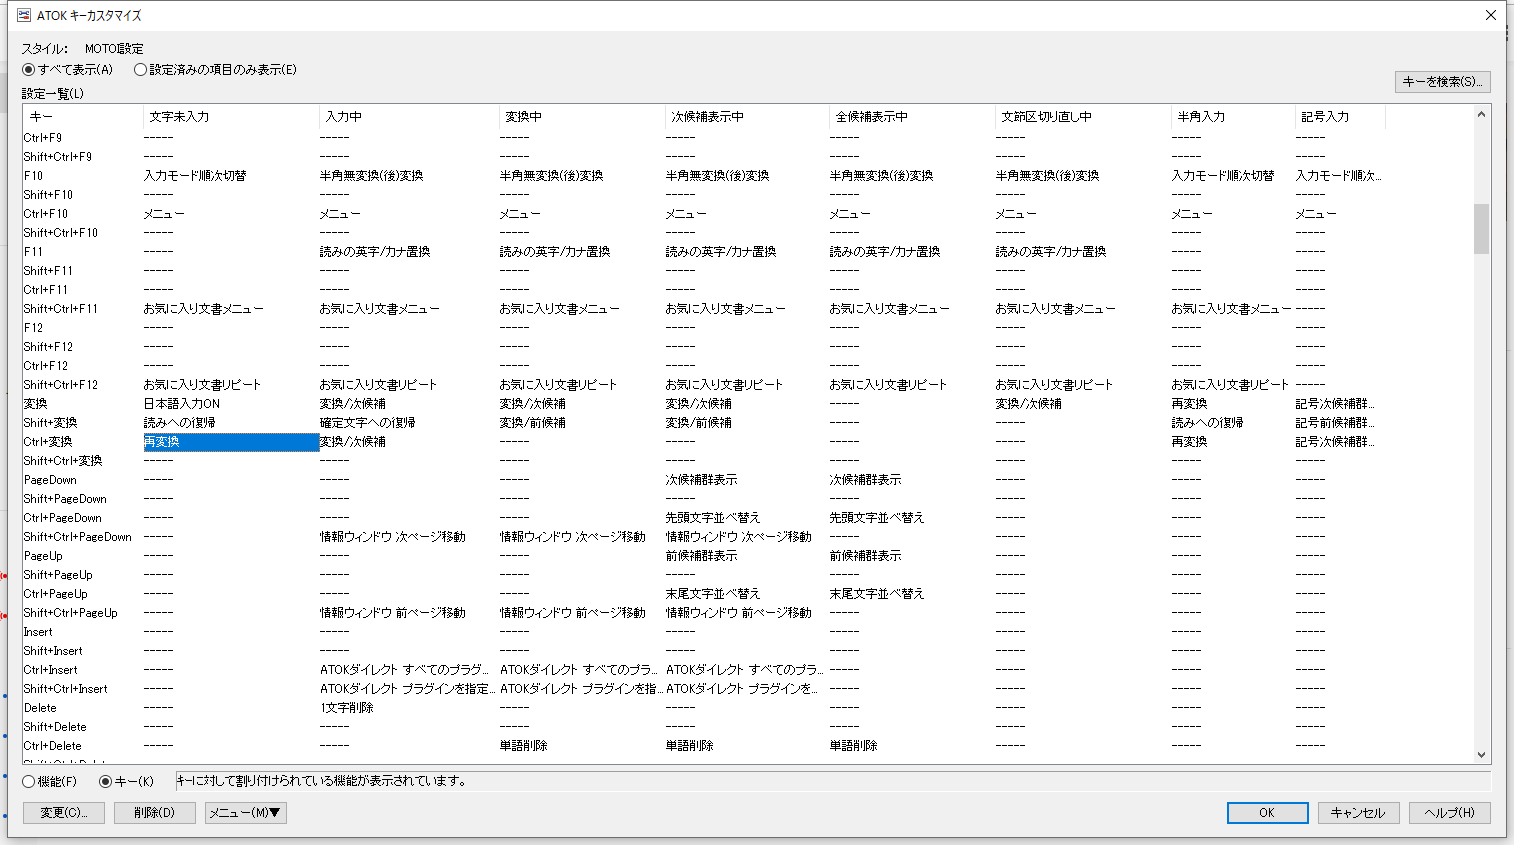1514x845 pixels.
Task: Click the 変換中 column header
Action: pyautogui.click(x=582, y=117)
